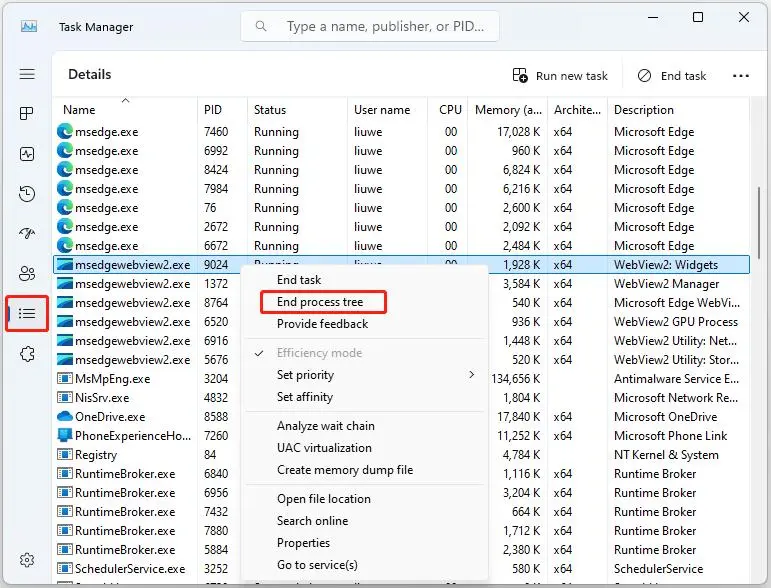The height and width of the screenshot is (588, 771).
Task: Sort by the User name column header
Action: [x=387, y=110]
